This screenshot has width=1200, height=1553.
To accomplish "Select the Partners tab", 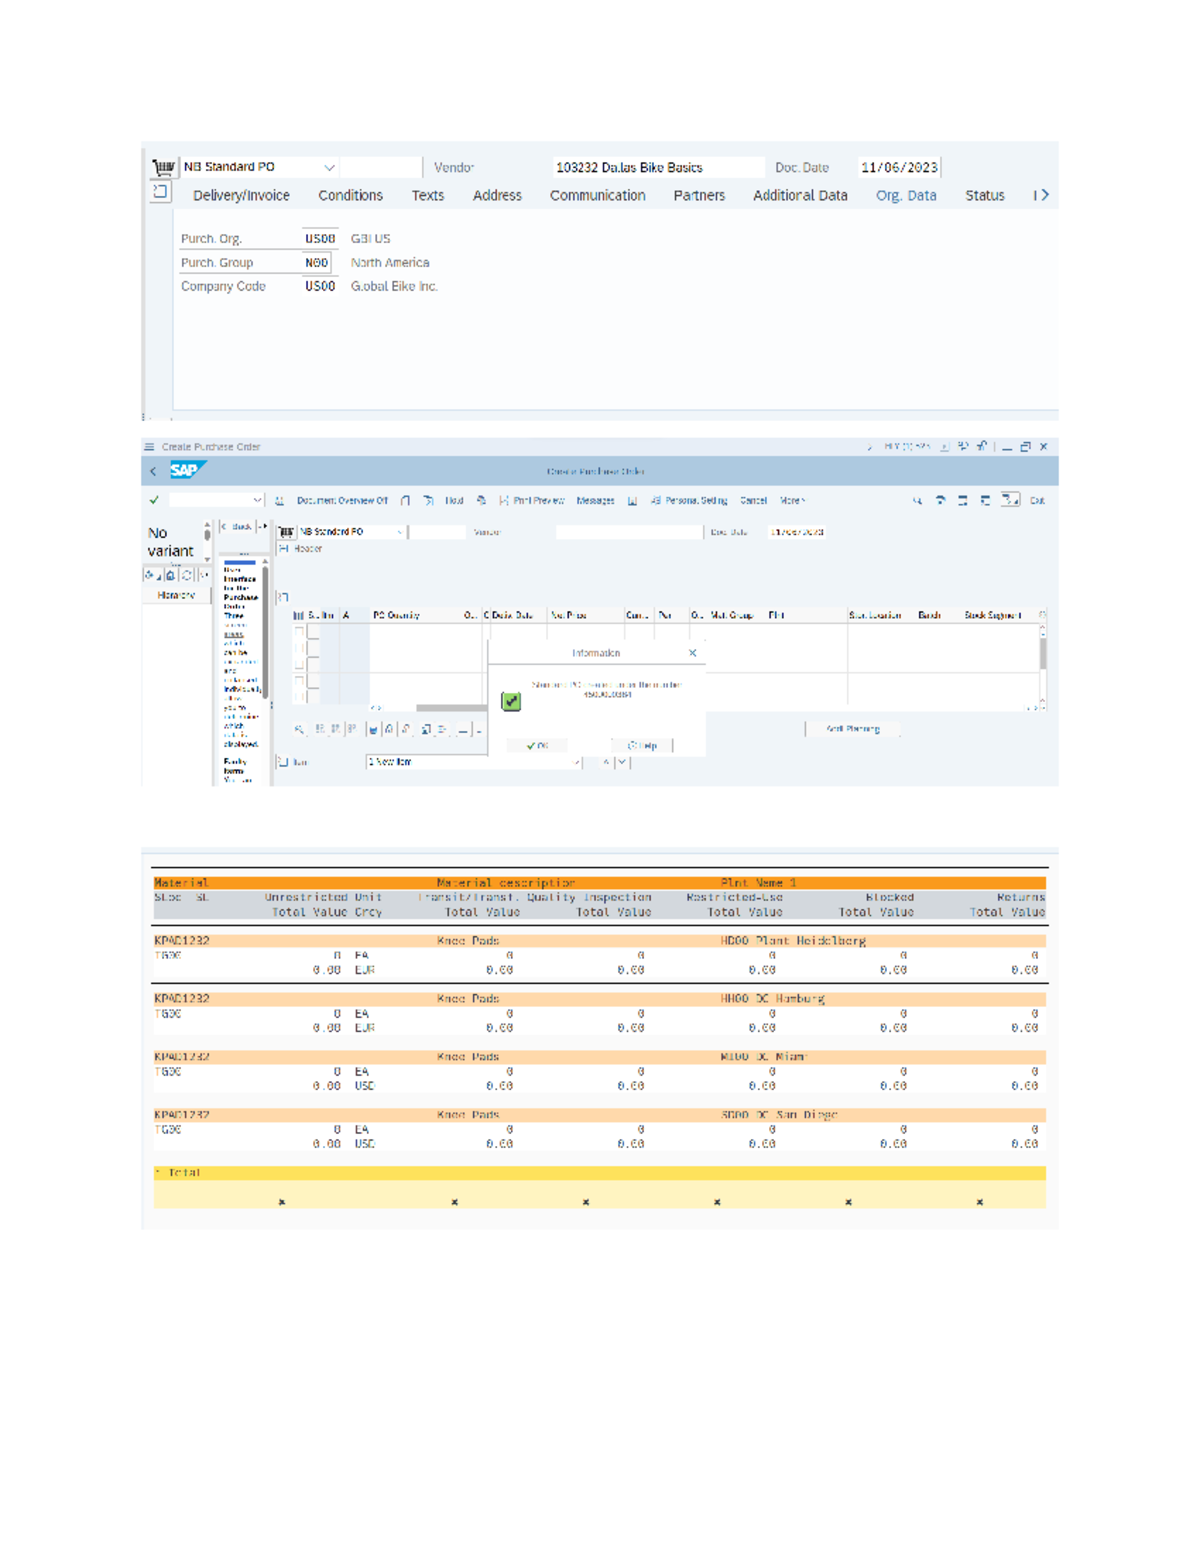I will coord(699,195).
